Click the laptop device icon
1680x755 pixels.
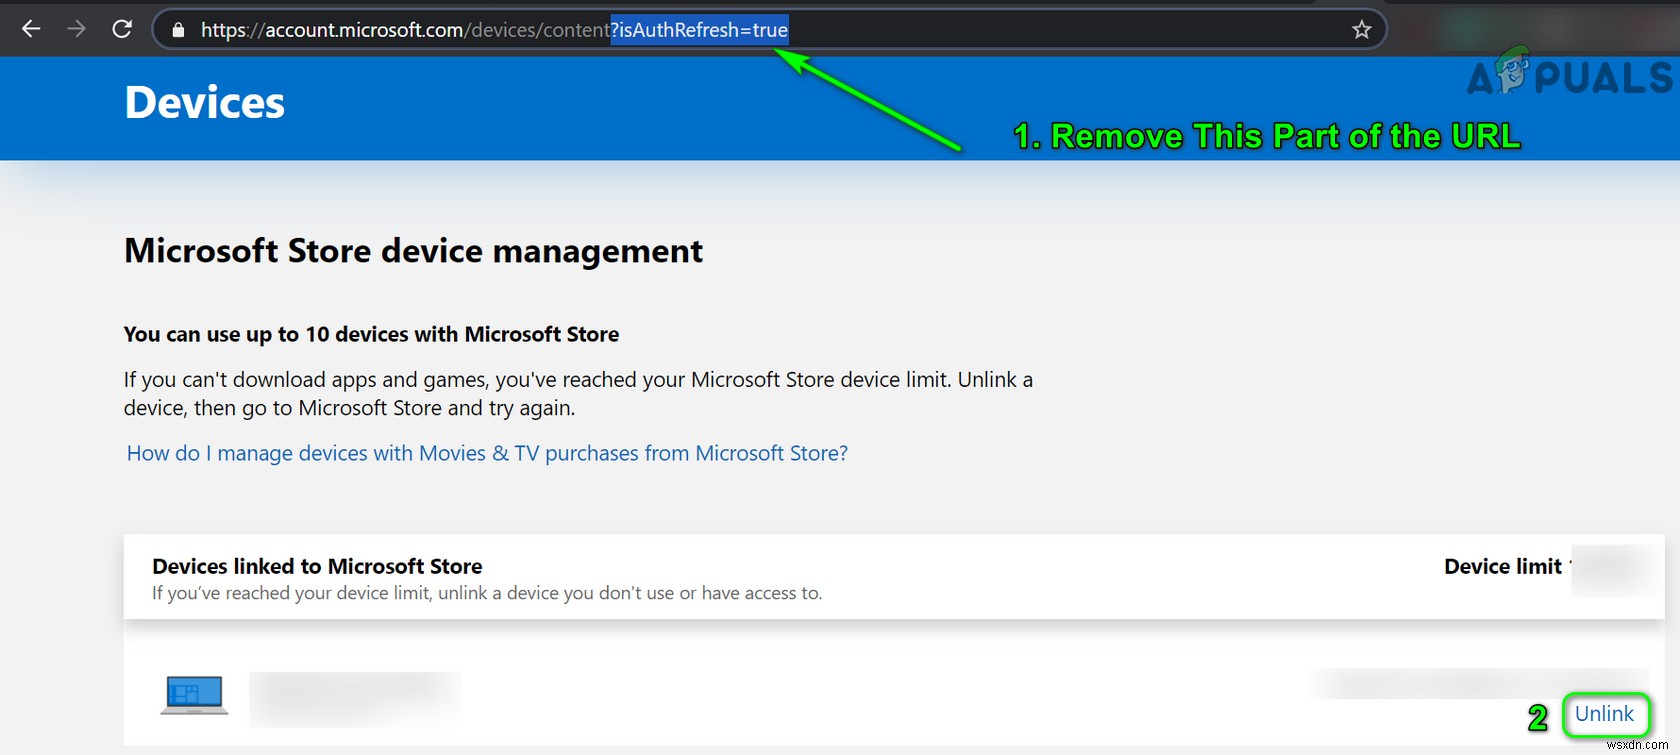[x=194, y=695]
